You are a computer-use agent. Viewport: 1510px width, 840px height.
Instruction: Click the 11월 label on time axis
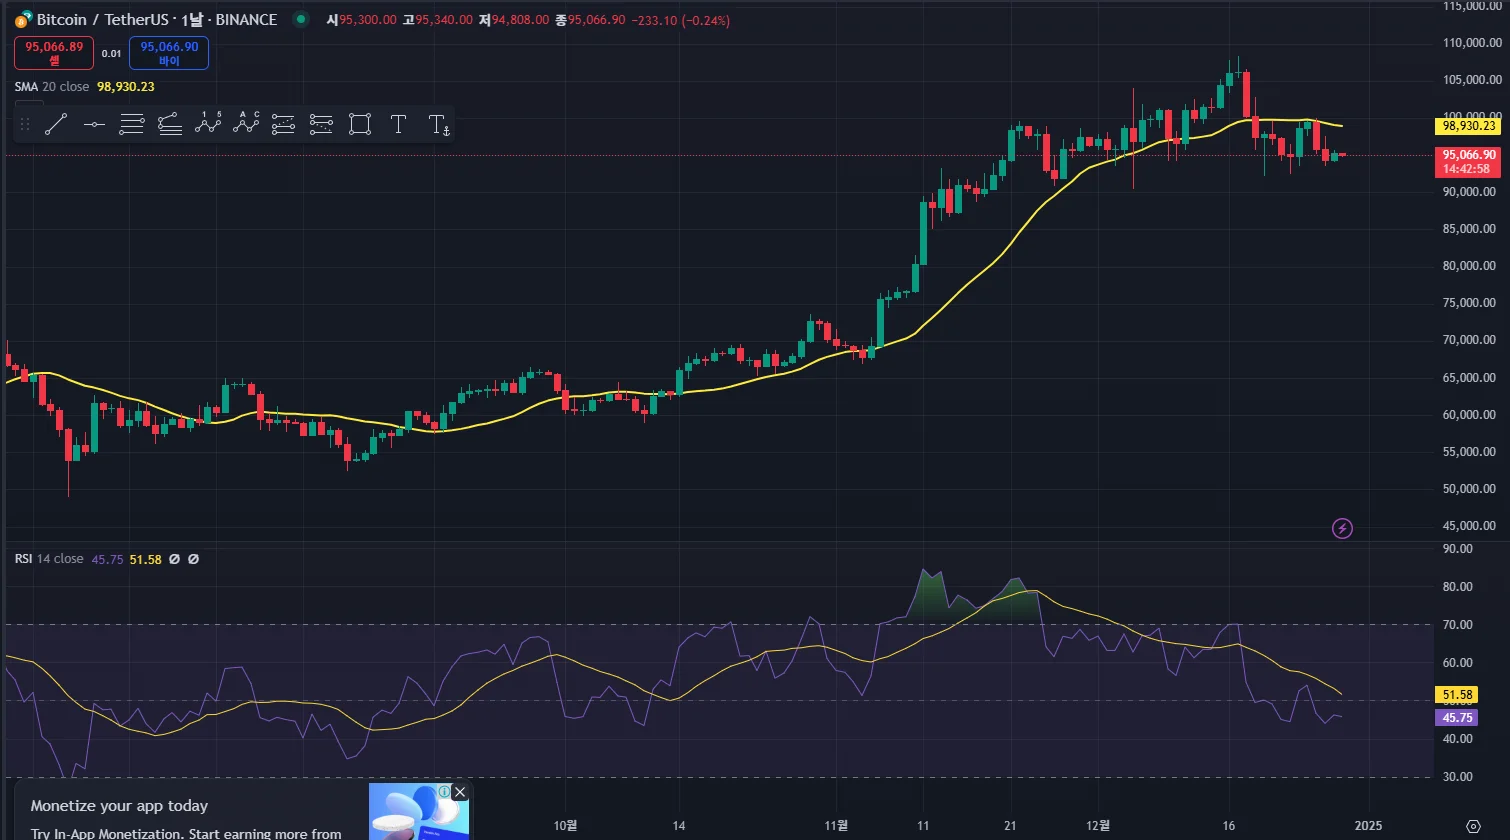836,825
